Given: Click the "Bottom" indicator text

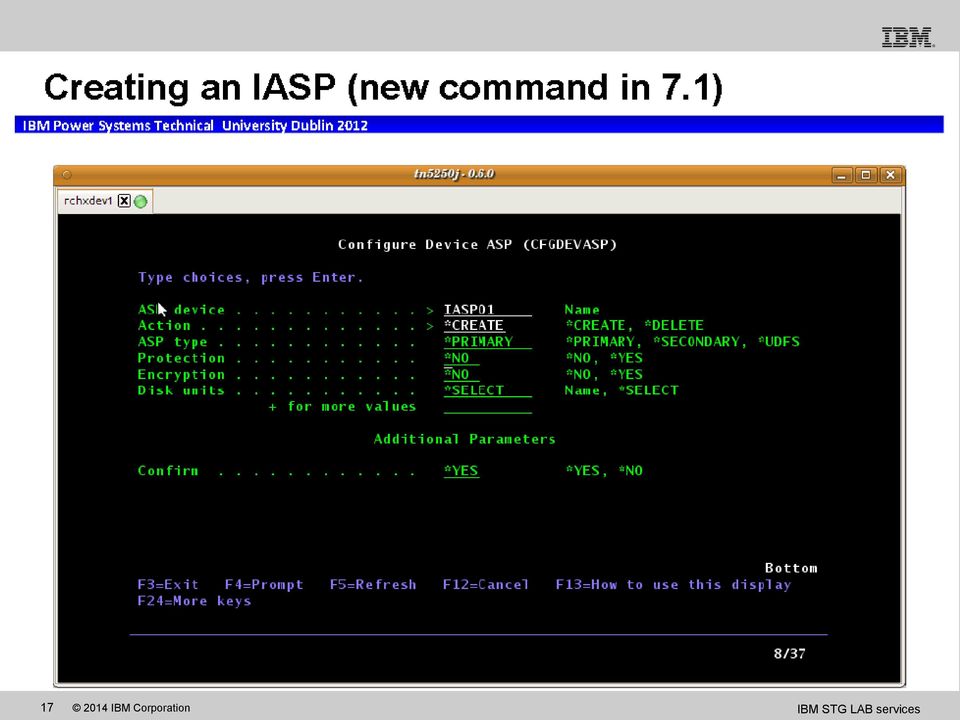Looking at the screenshot, I should 791,568.
